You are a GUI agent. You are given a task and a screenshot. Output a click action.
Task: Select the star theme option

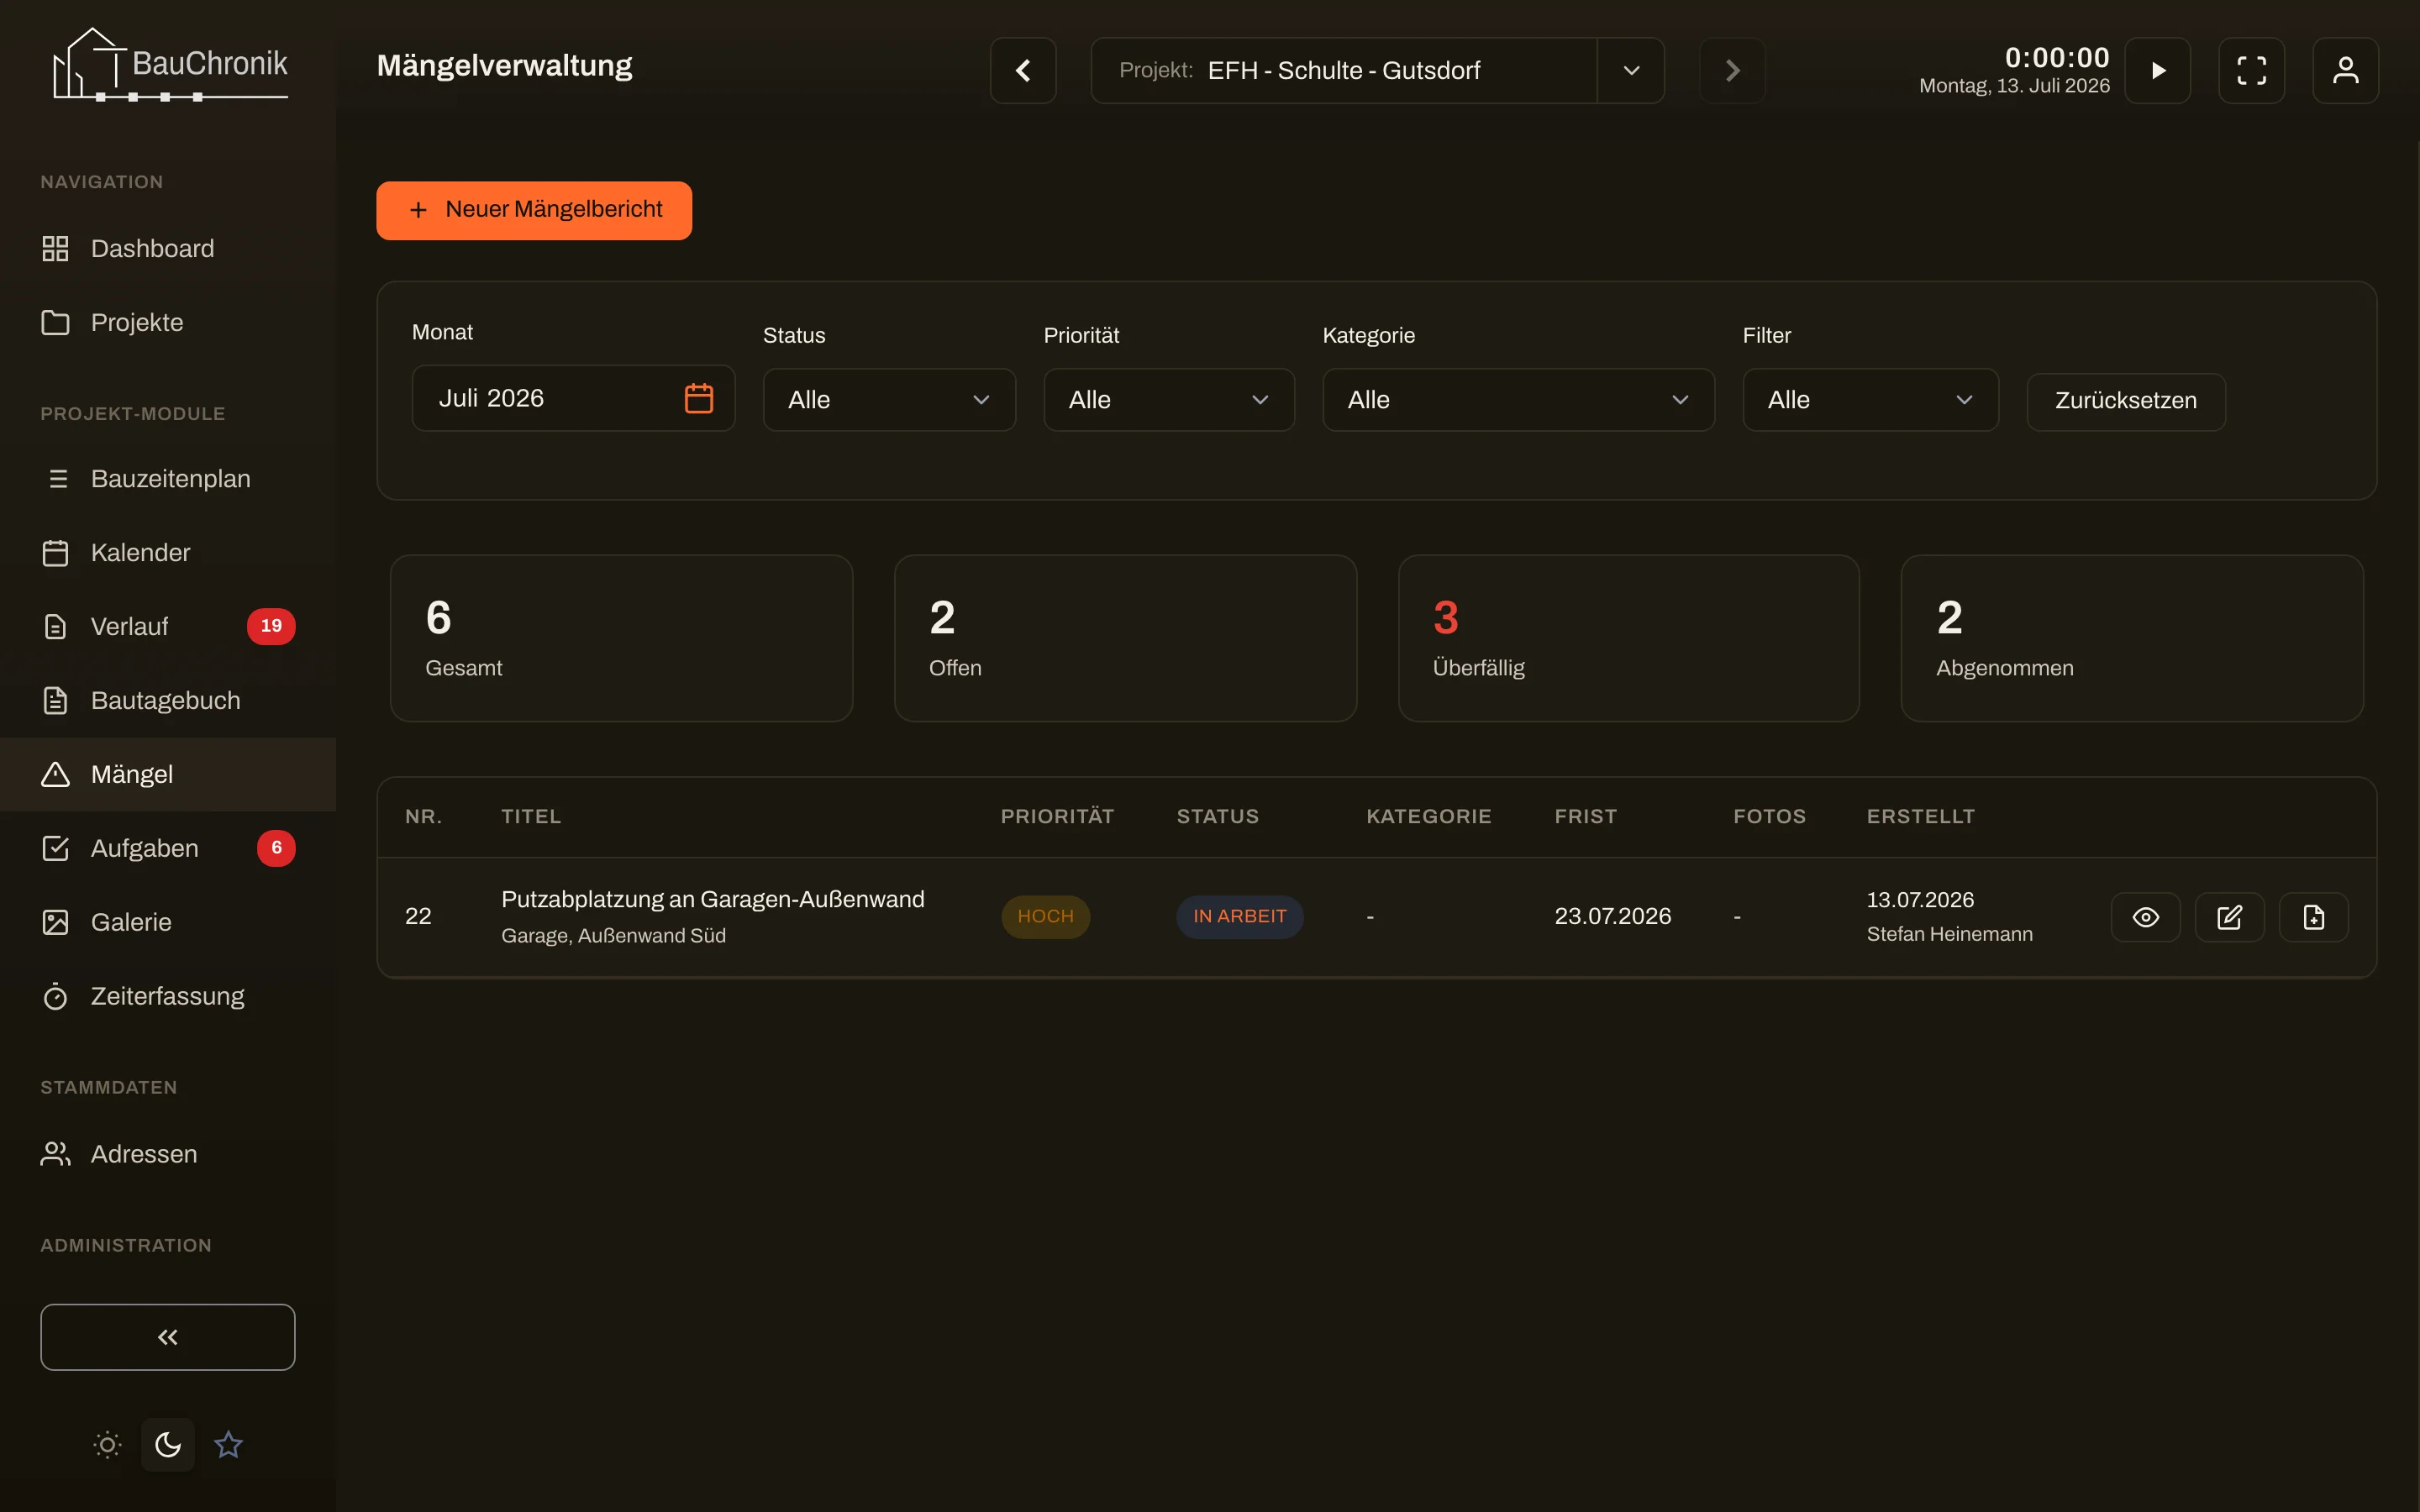coord(228,1444)
